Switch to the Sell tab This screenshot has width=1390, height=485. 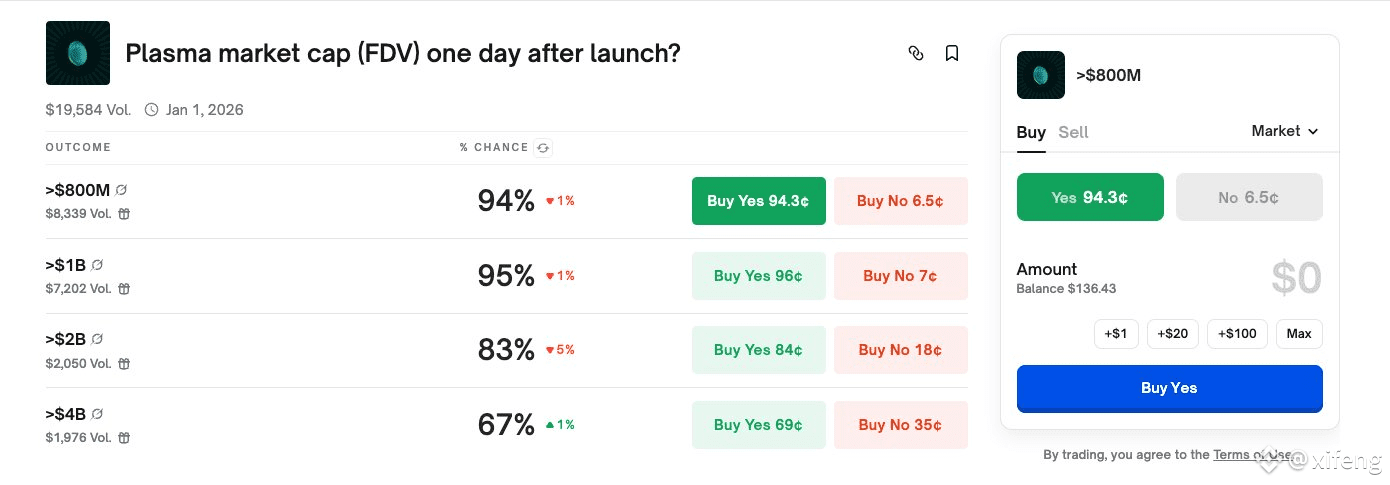click(x=1073, y=132)
